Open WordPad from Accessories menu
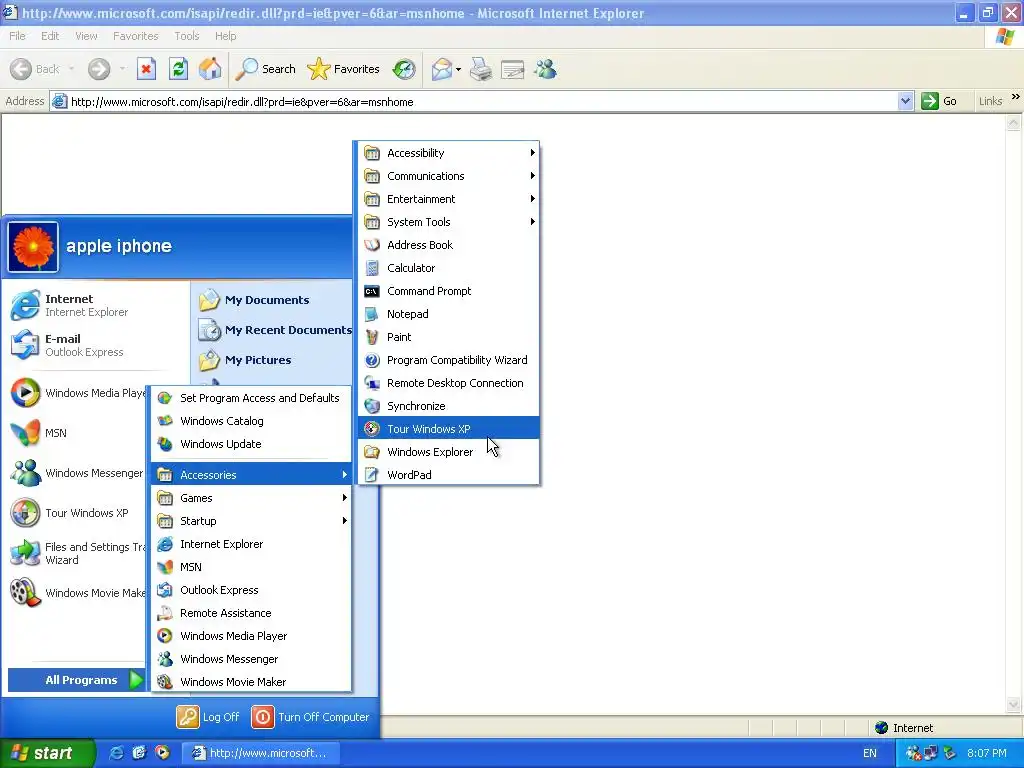1024x768 pixels. (449, 475)
